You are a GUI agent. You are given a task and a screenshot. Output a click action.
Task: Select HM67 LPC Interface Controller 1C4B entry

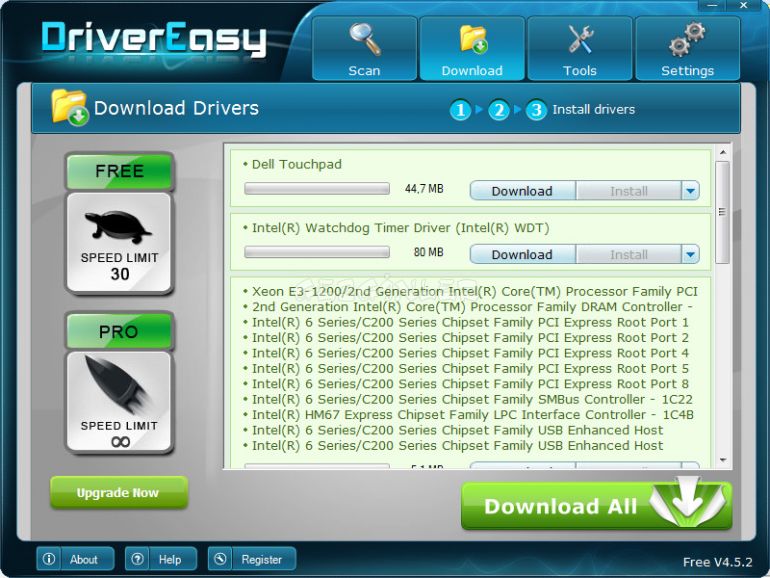point(472,414)
